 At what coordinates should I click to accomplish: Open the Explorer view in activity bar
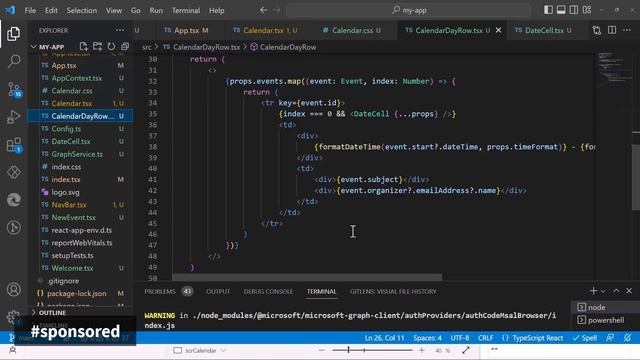point(13,33)
